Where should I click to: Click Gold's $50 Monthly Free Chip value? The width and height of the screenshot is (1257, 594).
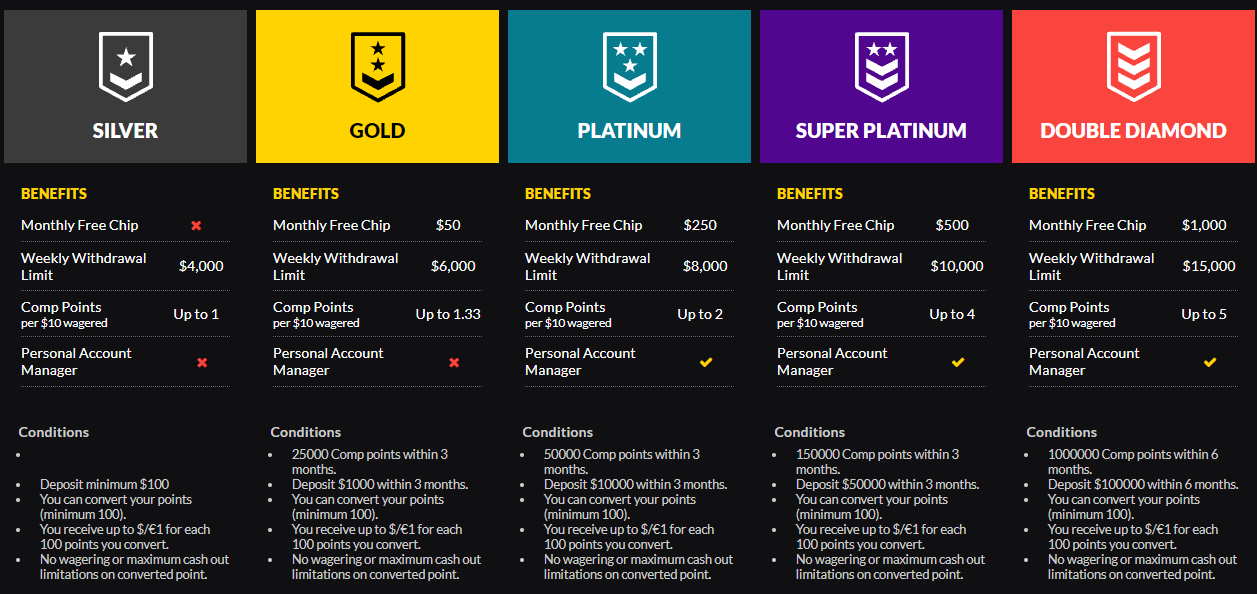click(448, 225)
